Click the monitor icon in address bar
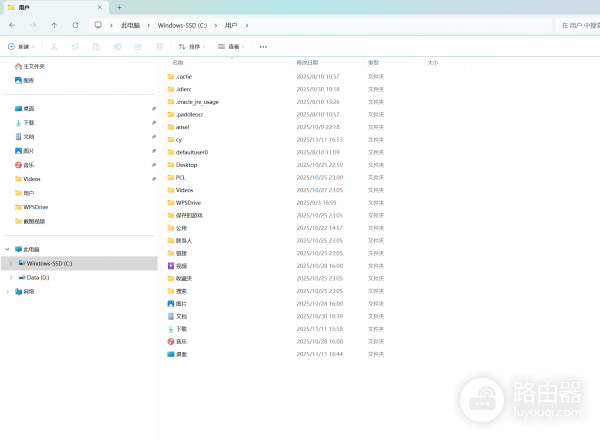 point(98,25)
